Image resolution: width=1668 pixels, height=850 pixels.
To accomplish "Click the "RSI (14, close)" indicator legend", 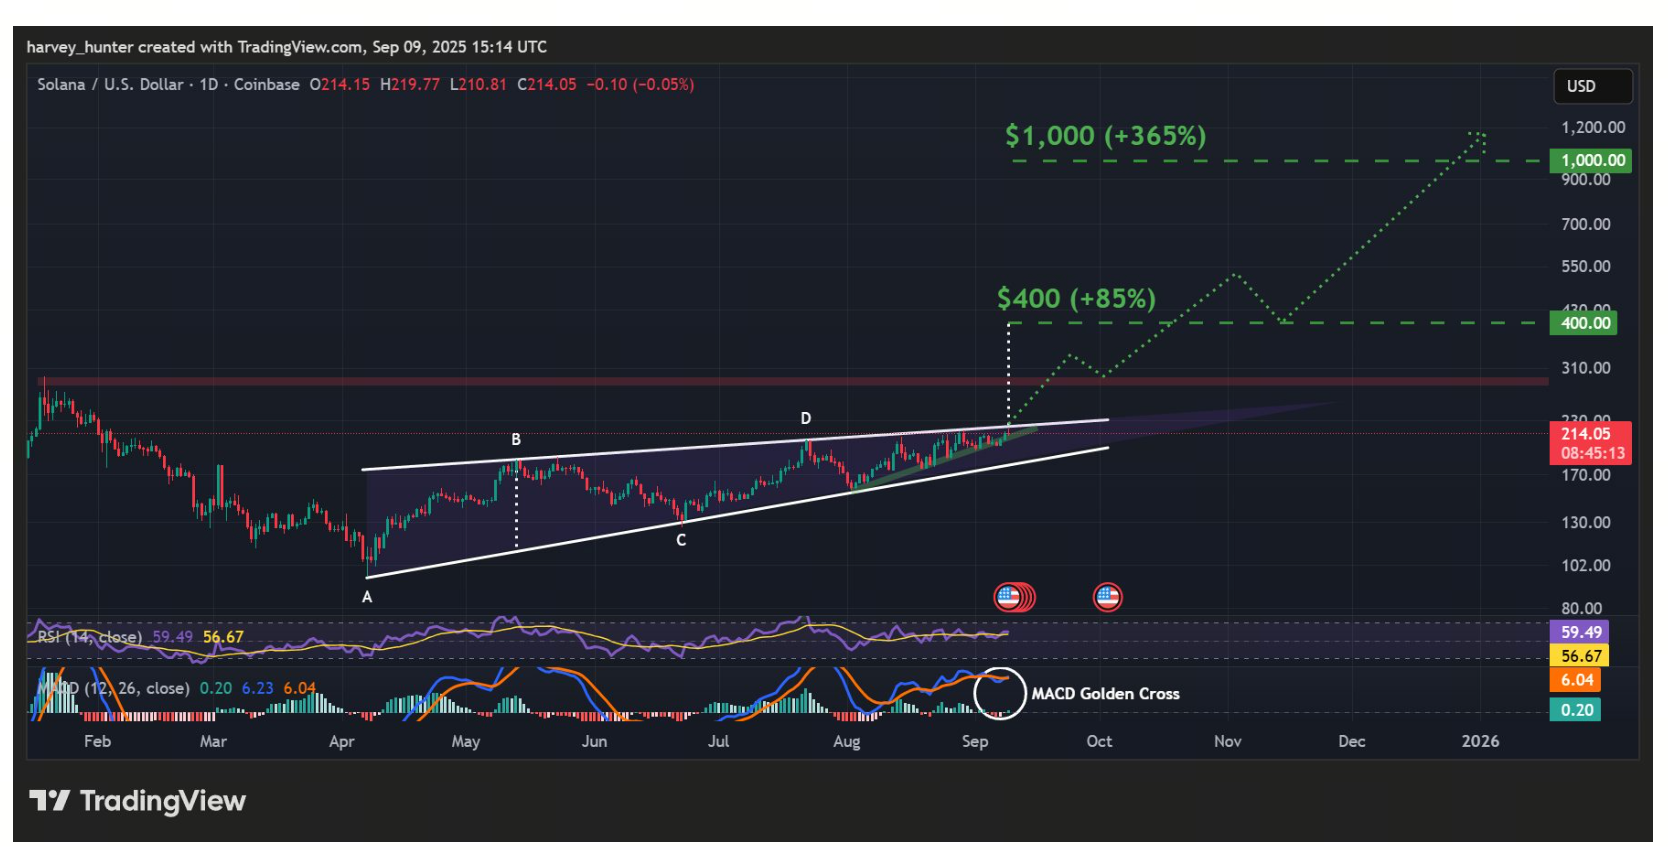I will (90, 637).
